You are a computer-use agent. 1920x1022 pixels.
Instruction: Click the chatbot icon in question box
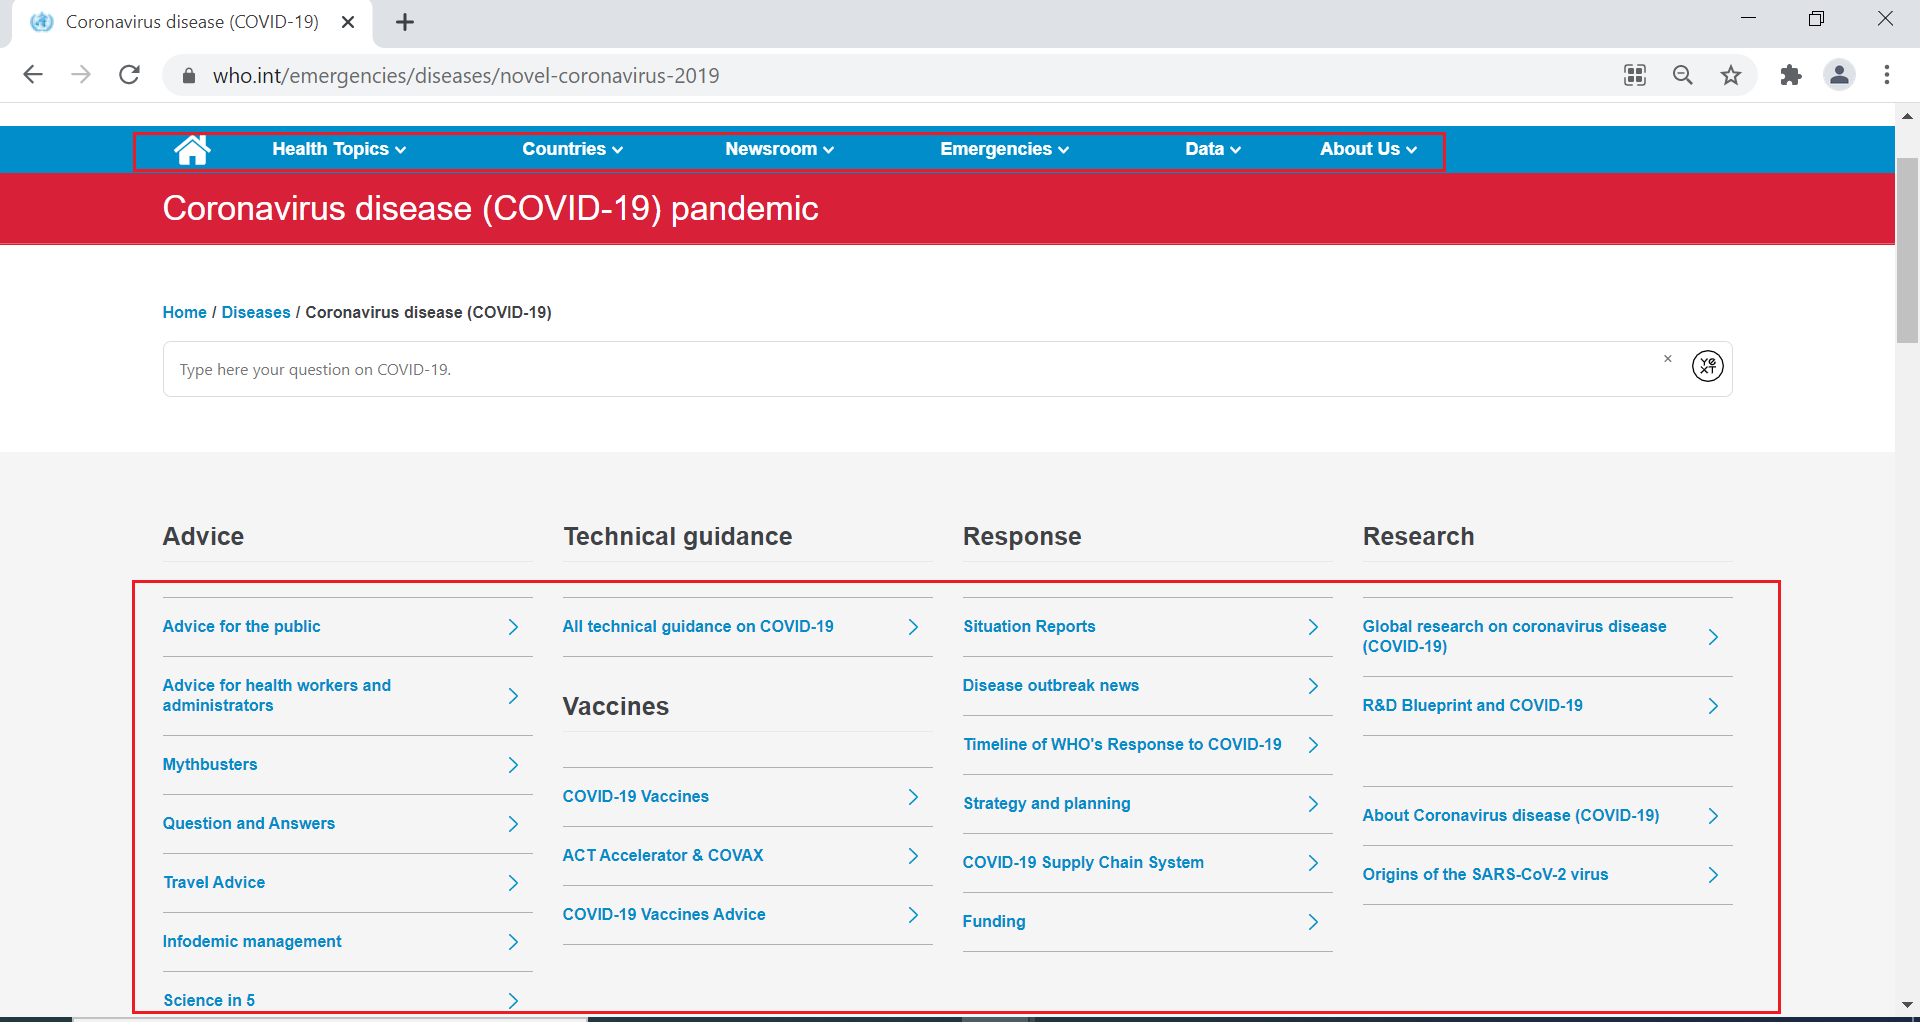[1708, 366]
